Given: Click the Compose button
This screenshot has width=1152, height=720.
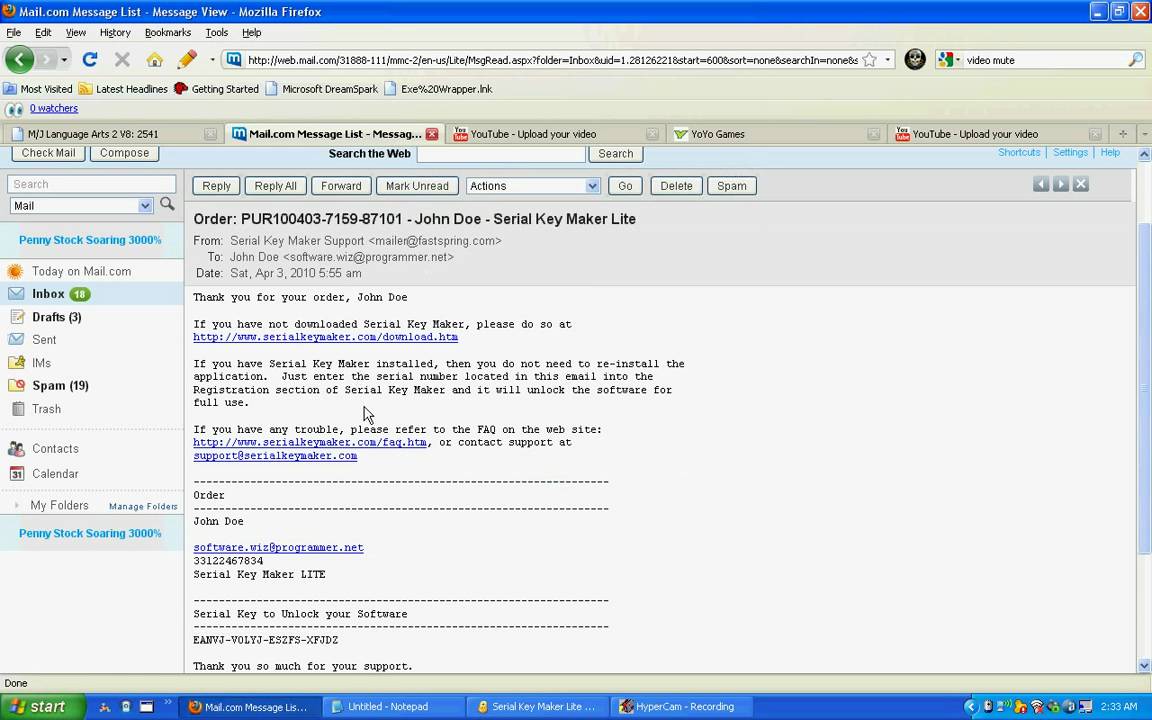Looking at the screenshot, I should coord(124,153).
